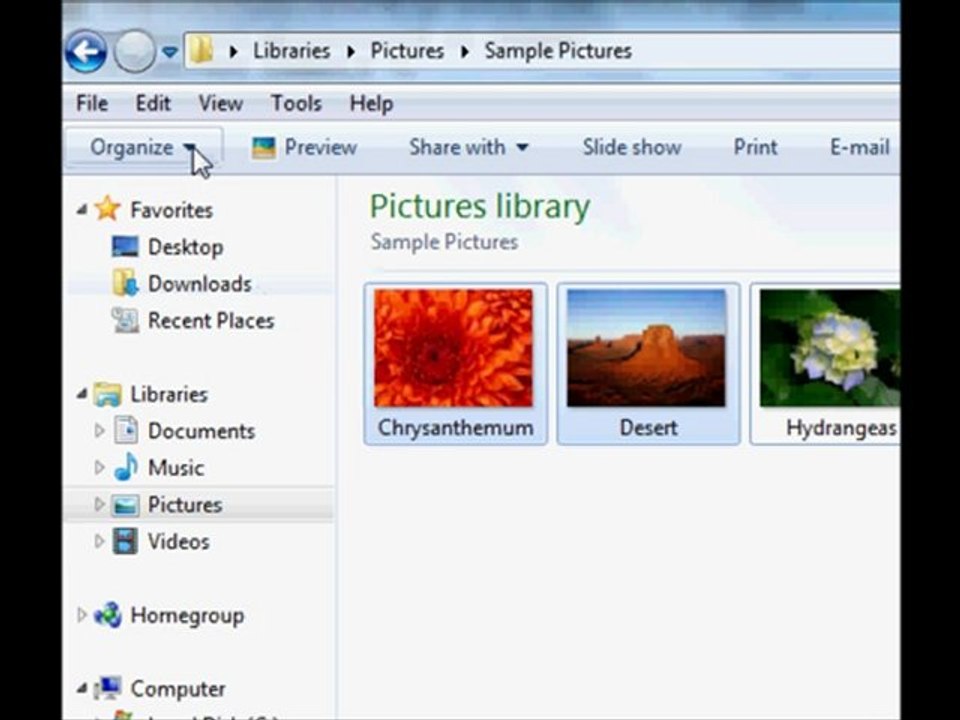Click the Pictures library icon in sidebar
This screenshot has width=960, height=720.
(x=126, y=505)
